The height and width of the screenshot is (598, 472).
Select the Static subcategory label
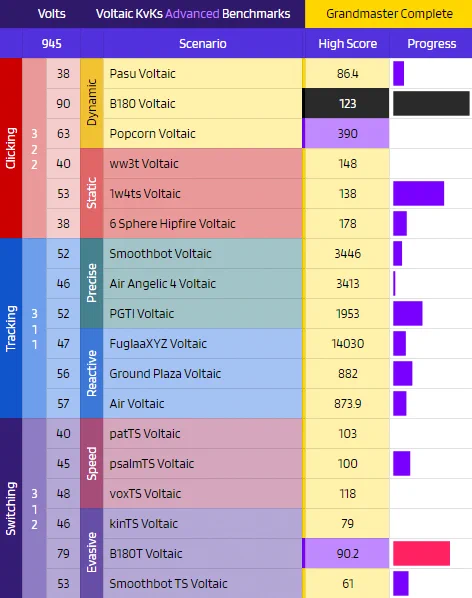(92, 193)
